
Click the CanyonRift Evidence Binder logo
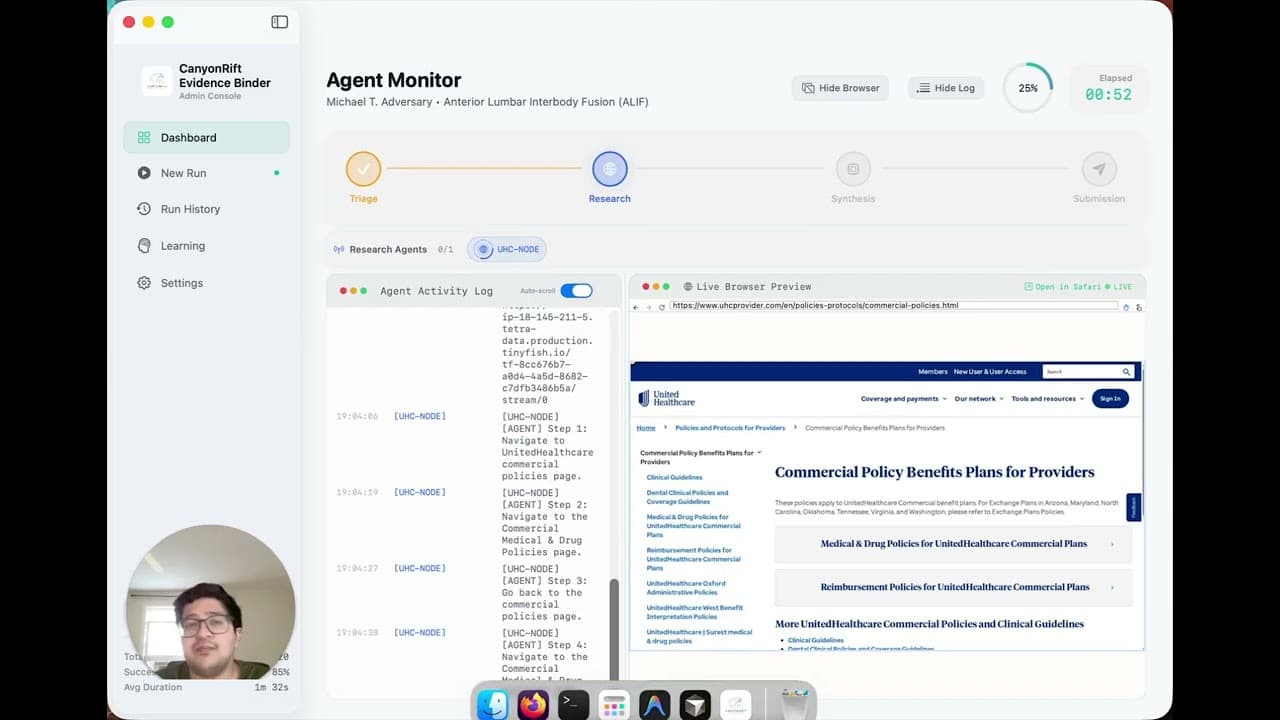pyautogui.click(x=156, y=81)
